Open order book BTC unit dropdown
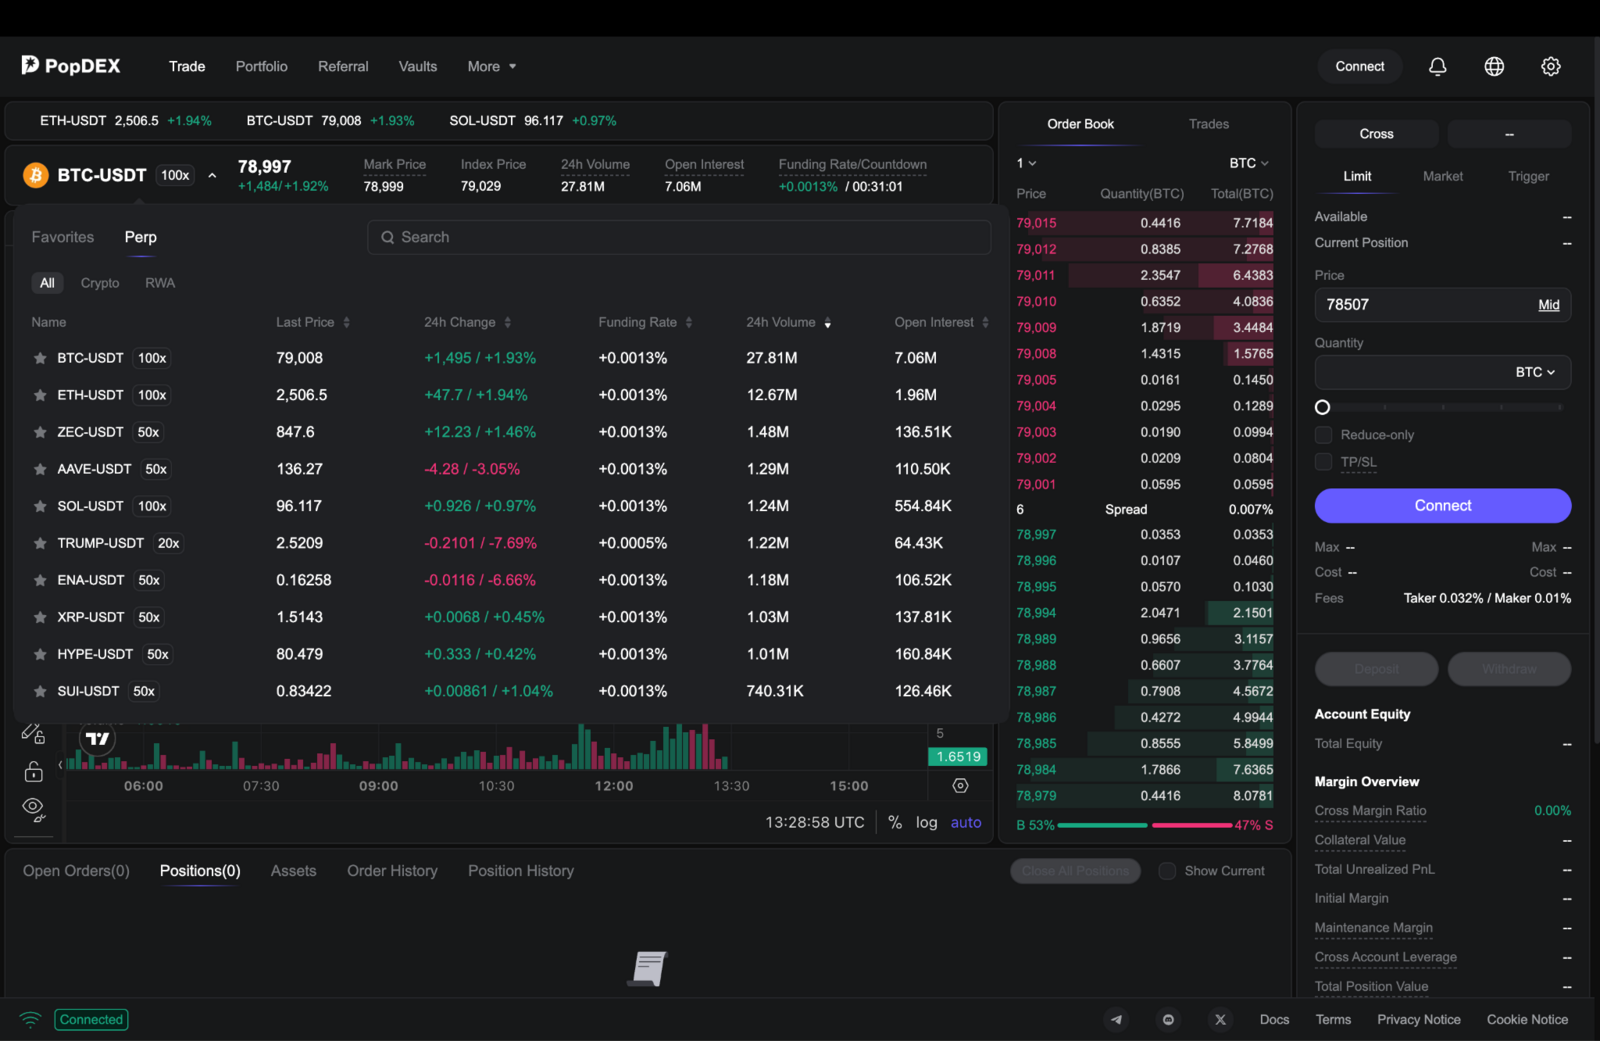This screenshot has width=1600, height=1041. click(1249, 163)
